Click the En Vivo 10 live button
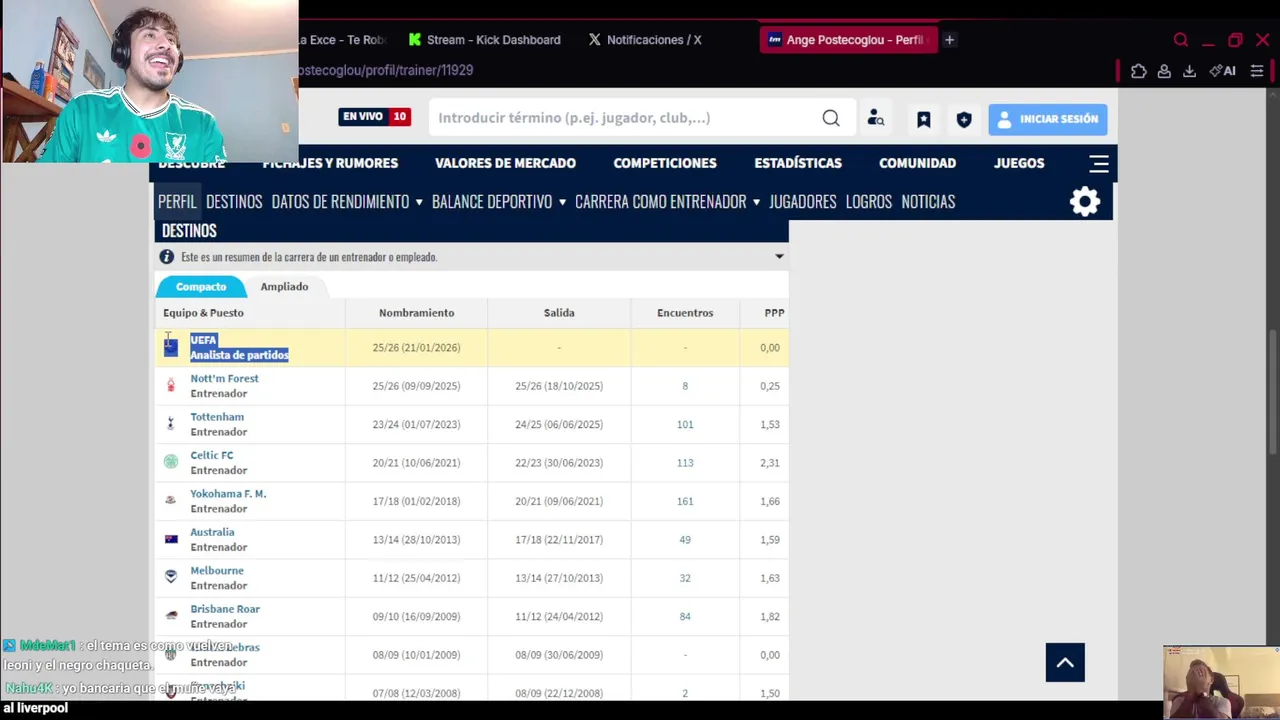 coord(374,117)
